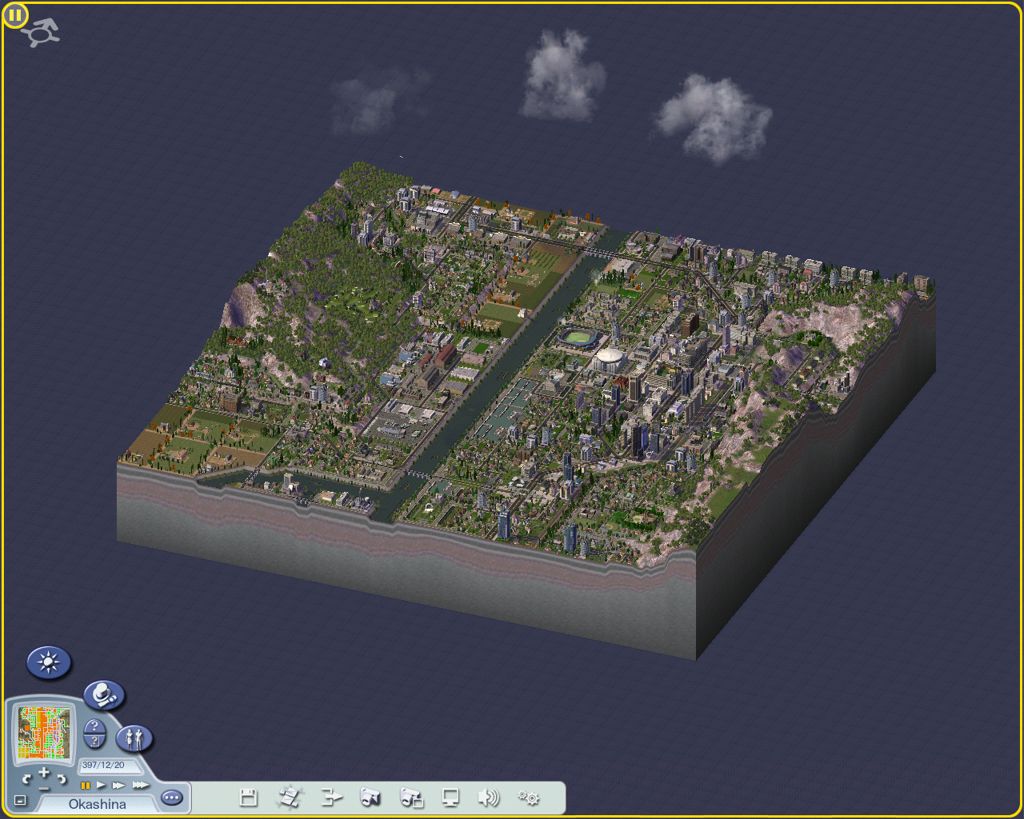This screenshot has height=819, width=1024.
Task: Collapse the control panel with the minimize box
Action: [x=20, y=800]
